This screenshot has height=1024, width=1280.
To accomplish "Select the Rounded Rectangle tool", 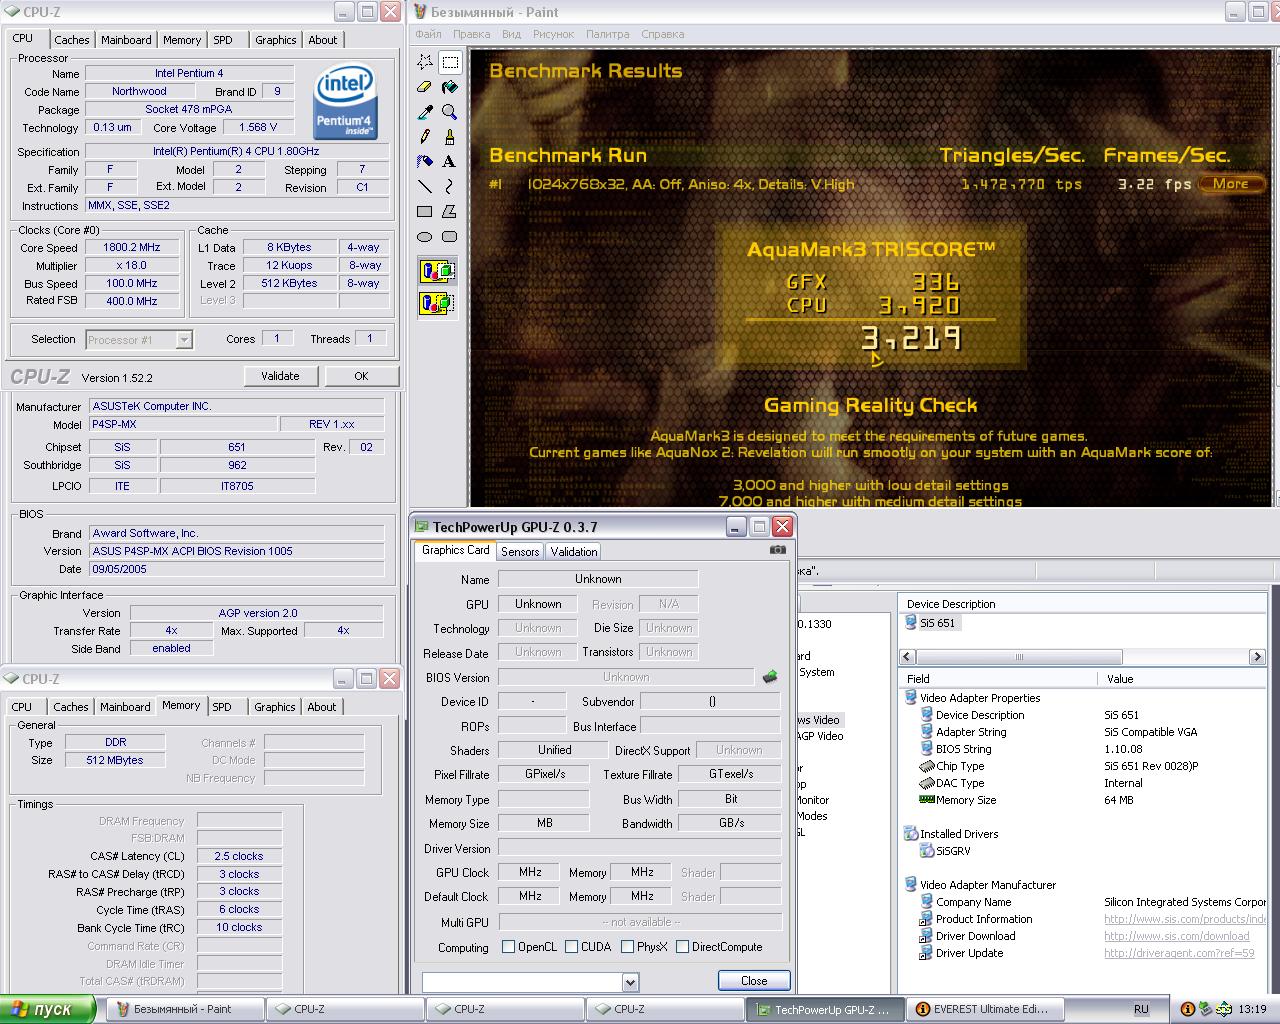I will coord(450,237).
